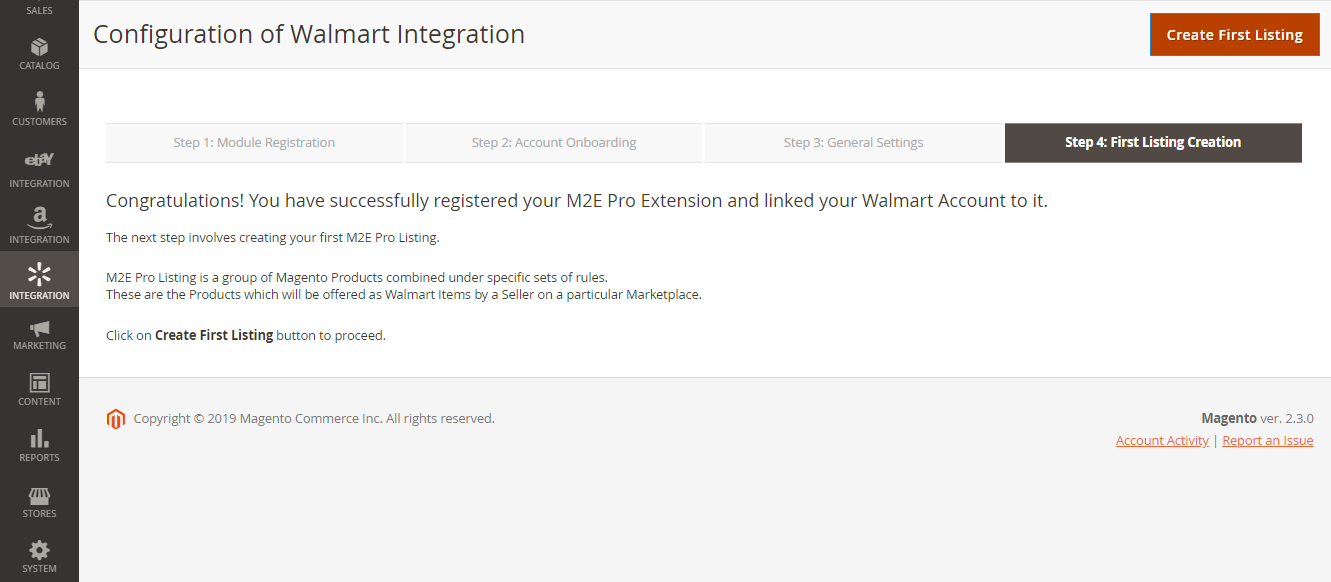Viewport: 1331px width, 582px height.
Task: Open the Reports bar chart icon
Action: (x=39, y=440)
